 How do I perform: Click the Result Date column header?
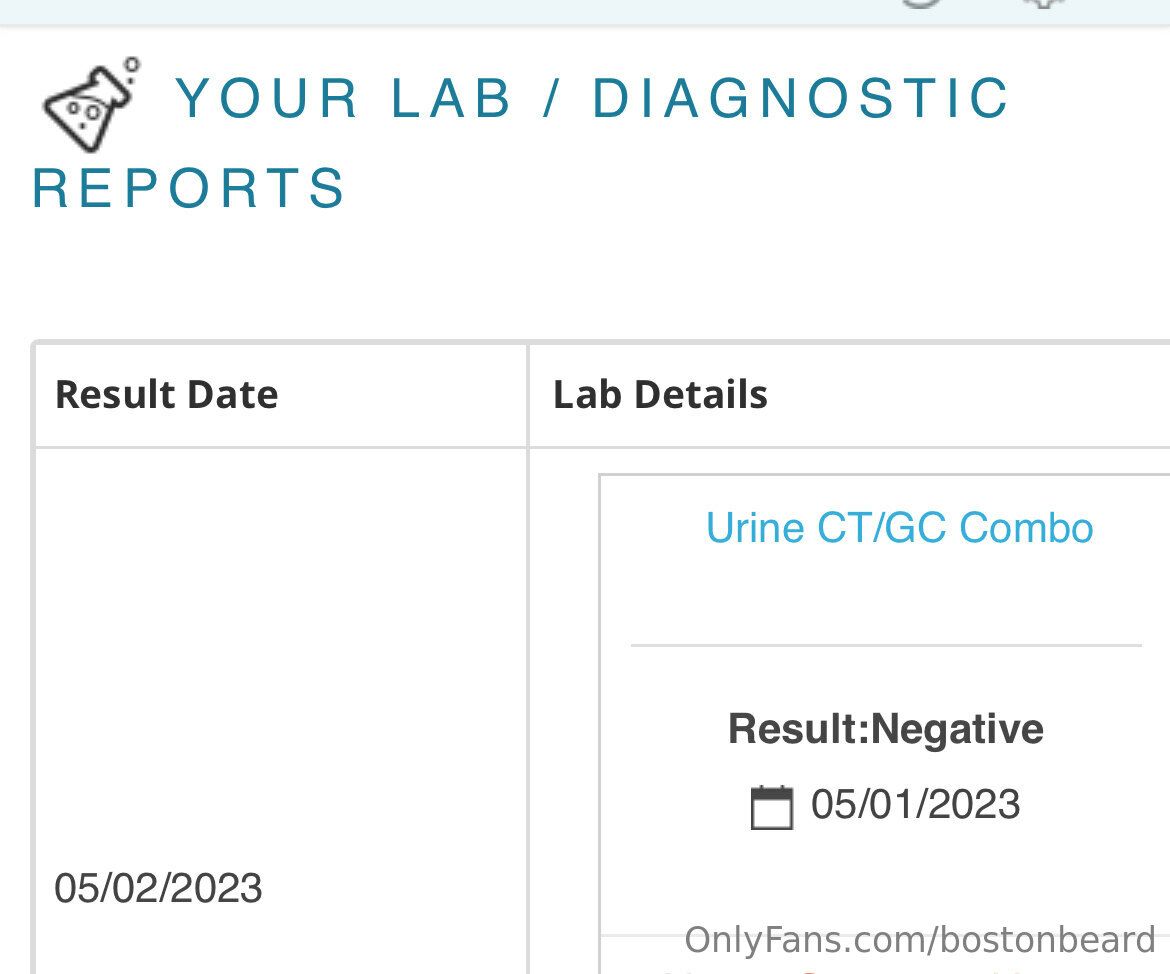(166, 395)
